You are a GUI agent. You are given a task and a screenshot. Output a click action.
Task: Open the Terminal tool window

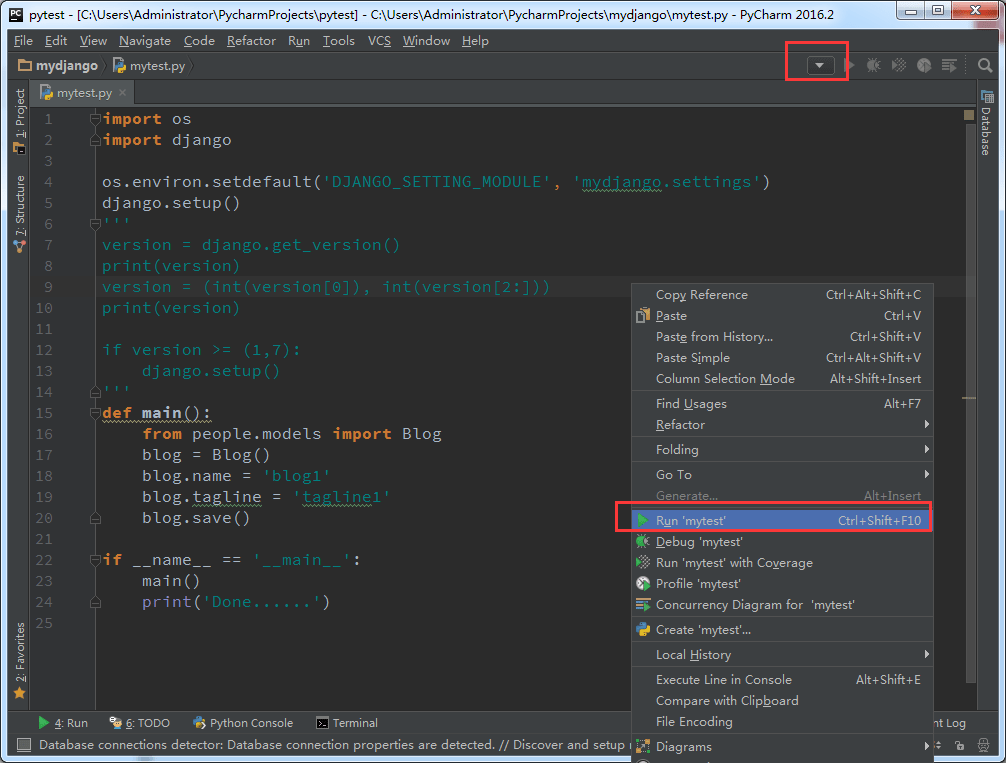click(347, 723)
